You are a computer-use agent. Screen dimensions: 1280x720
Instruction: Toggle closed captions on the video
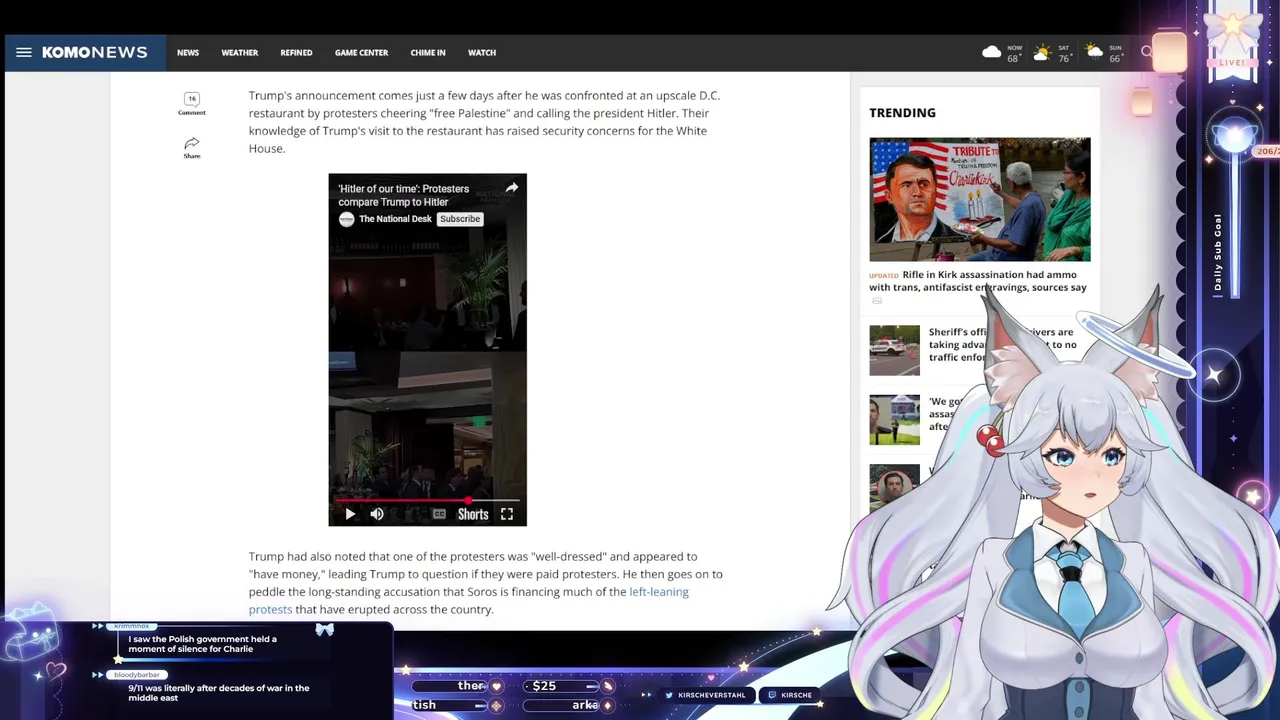(439, 514)
